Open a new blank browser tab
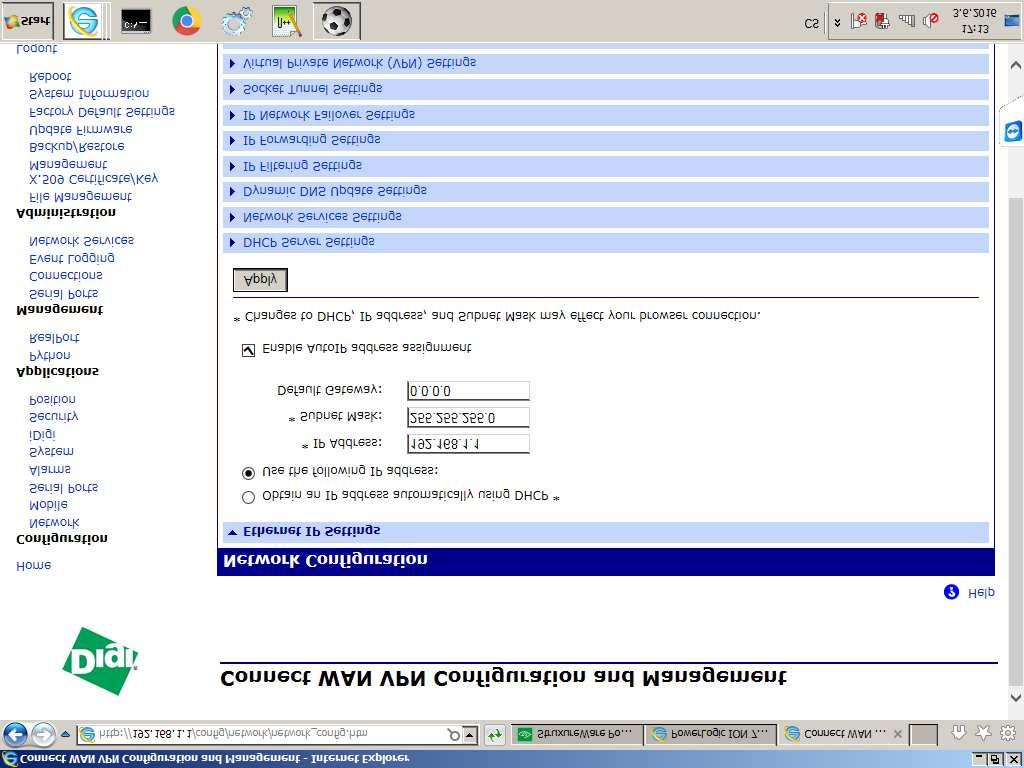This screenshot has width=1024, height=768. click(x=923, y=735)
